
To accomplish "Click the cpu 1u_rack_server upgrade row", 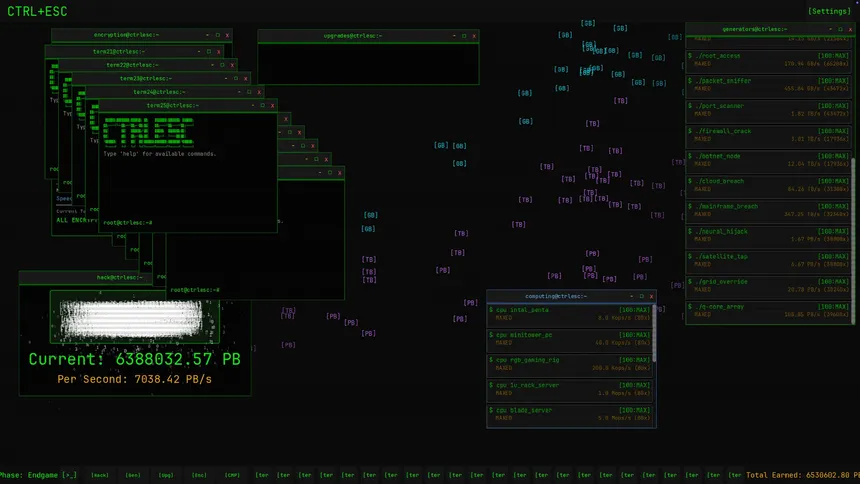I will (569, 389).
